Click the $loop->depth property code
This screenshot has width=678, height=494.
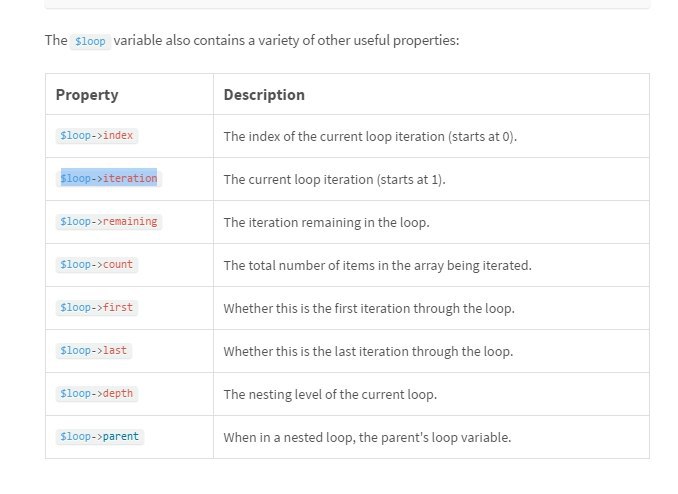tap(96, 393)
